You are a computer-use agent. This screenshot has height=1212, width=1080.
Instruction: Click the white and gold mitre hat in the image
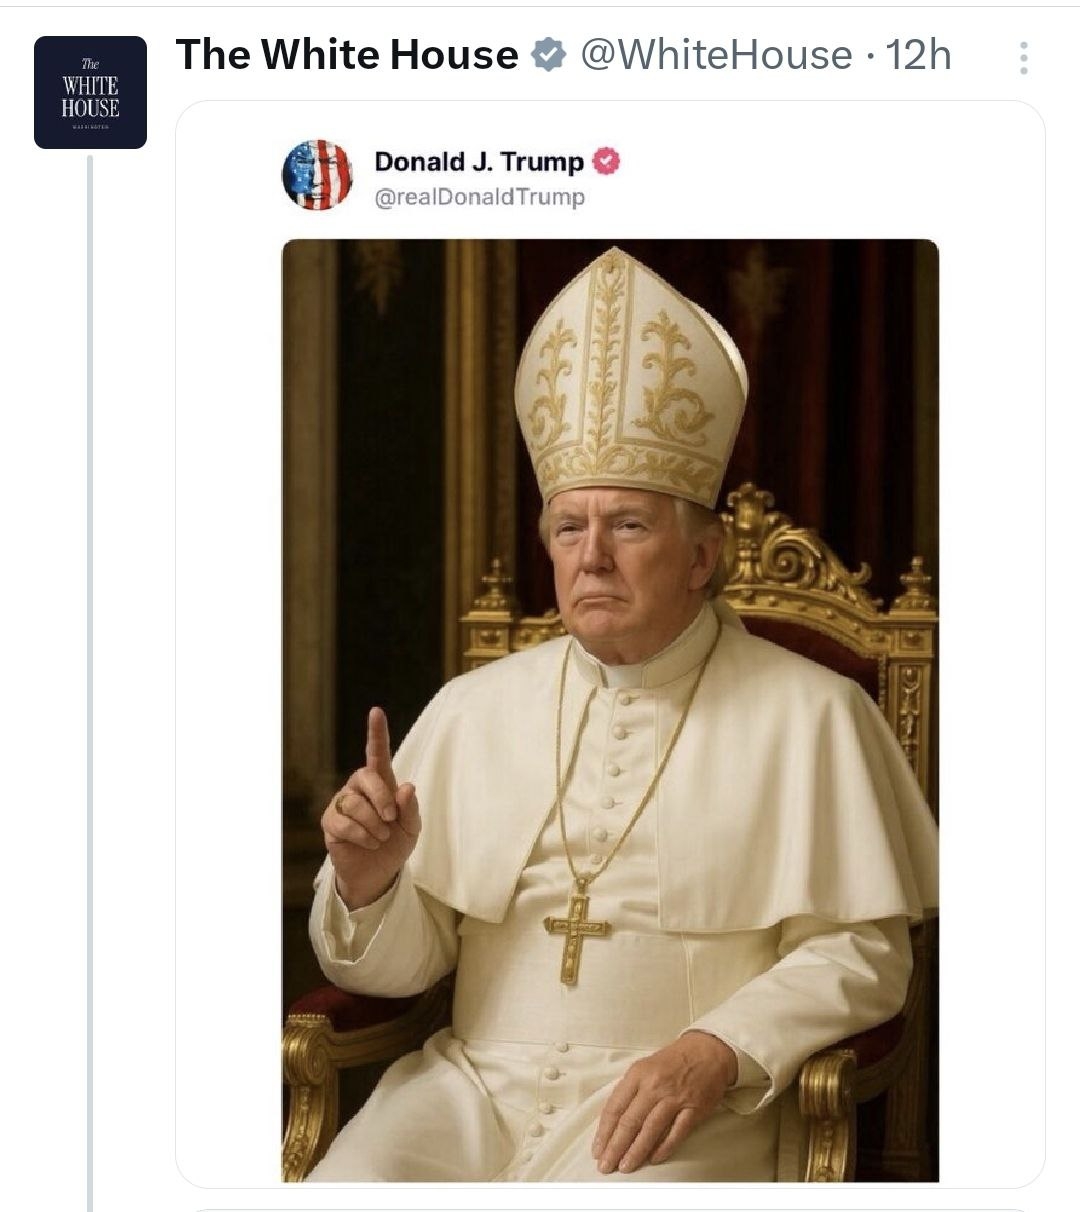click(x=631, y=377)
